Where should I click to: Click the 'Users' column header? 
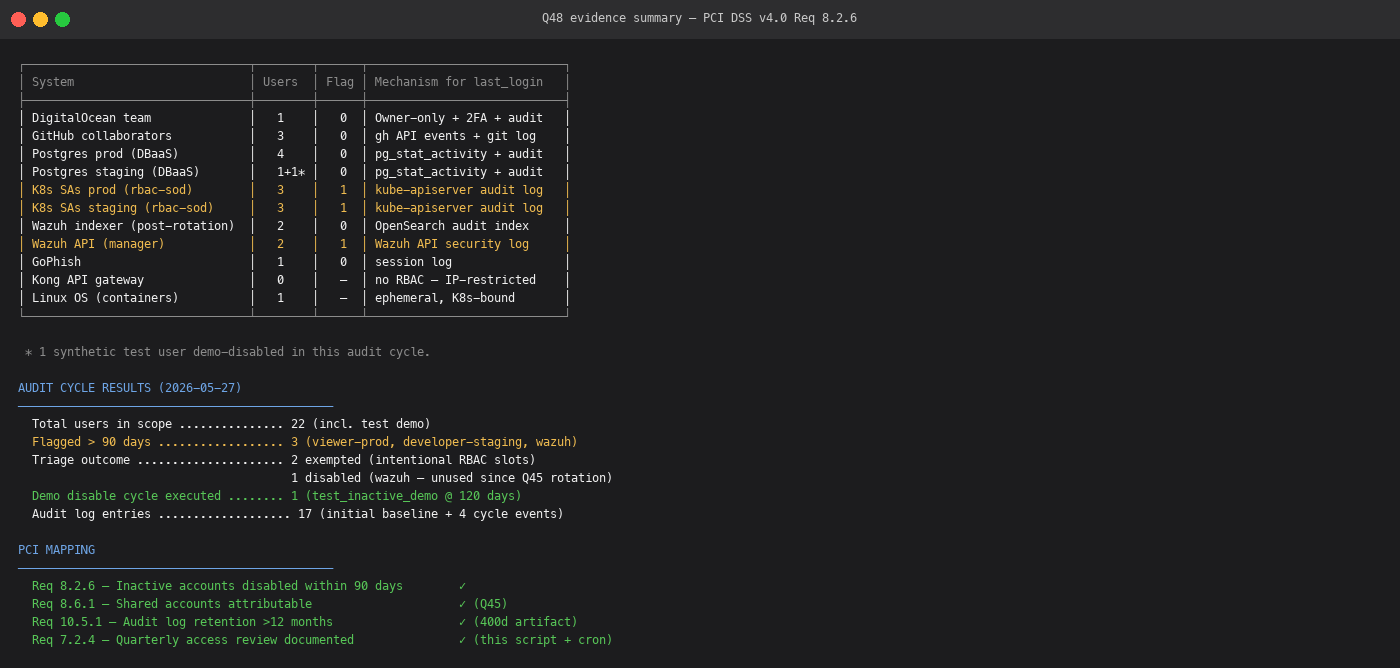coord(281,82)
